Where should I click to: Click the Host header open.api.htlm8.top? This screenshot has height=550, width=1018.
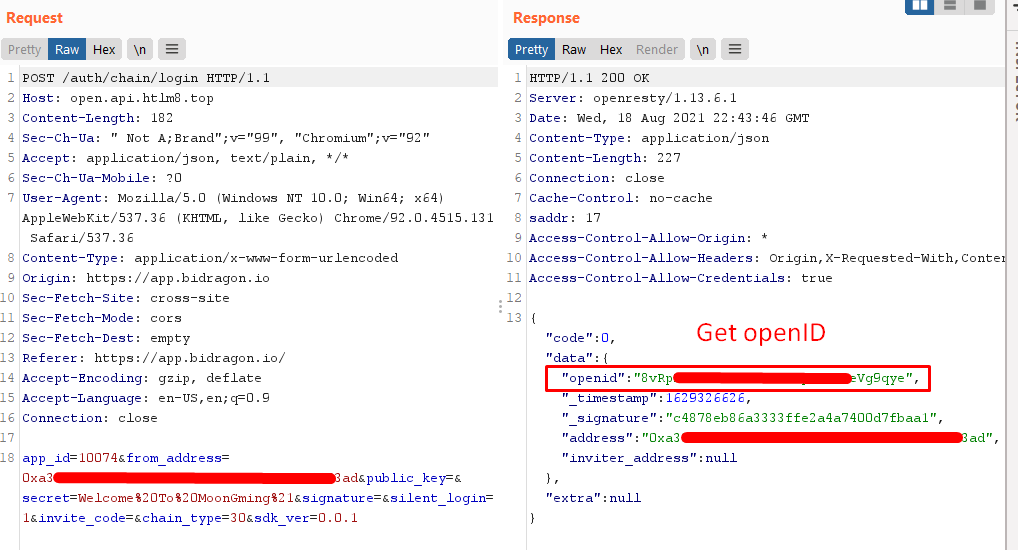[118, 98]
